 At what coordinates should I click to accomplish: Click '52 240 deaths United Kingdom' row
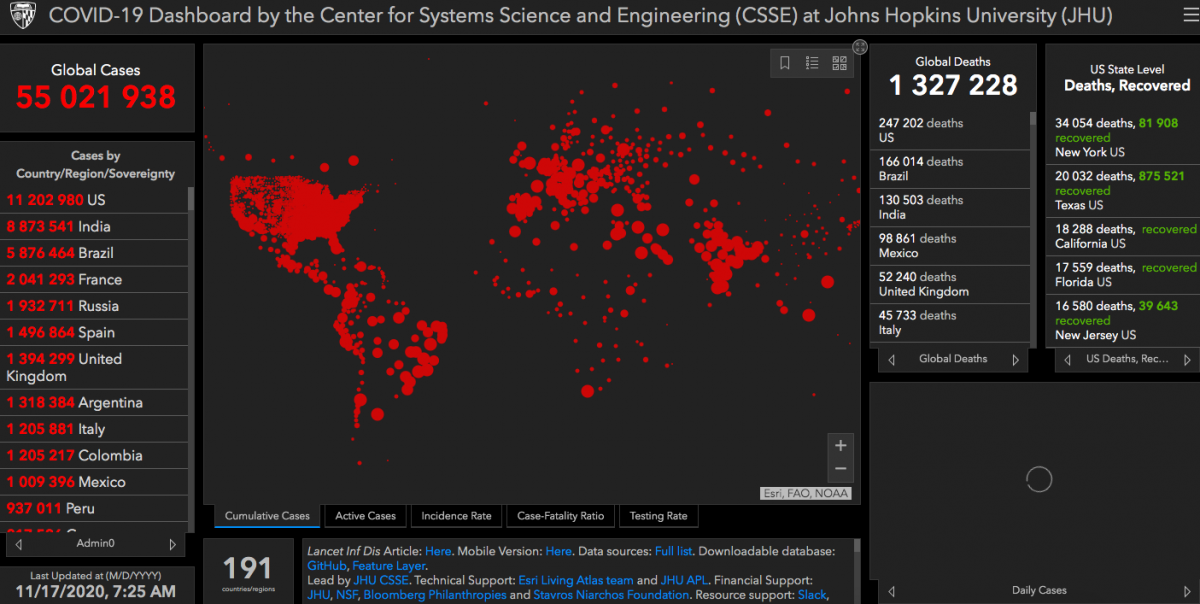click(x=949, y=284)
